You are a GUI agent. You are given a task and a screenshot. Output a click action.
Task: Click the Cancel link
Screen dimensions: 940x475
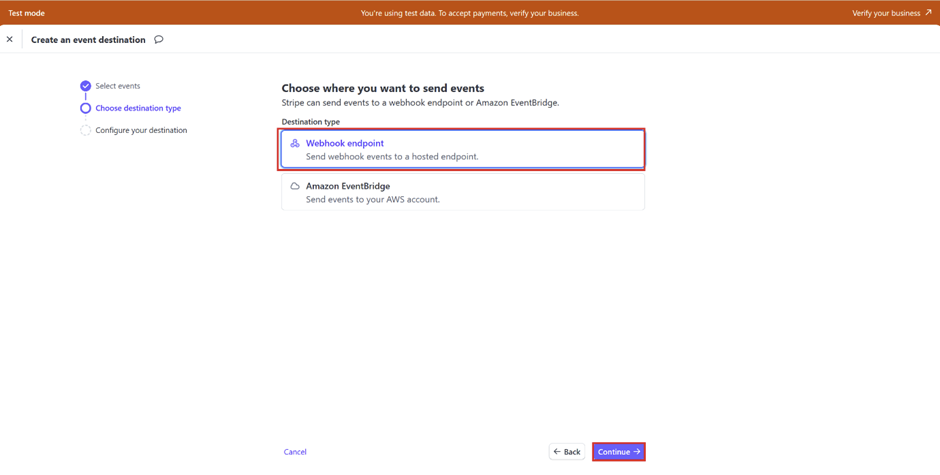[x=295, y=452]
